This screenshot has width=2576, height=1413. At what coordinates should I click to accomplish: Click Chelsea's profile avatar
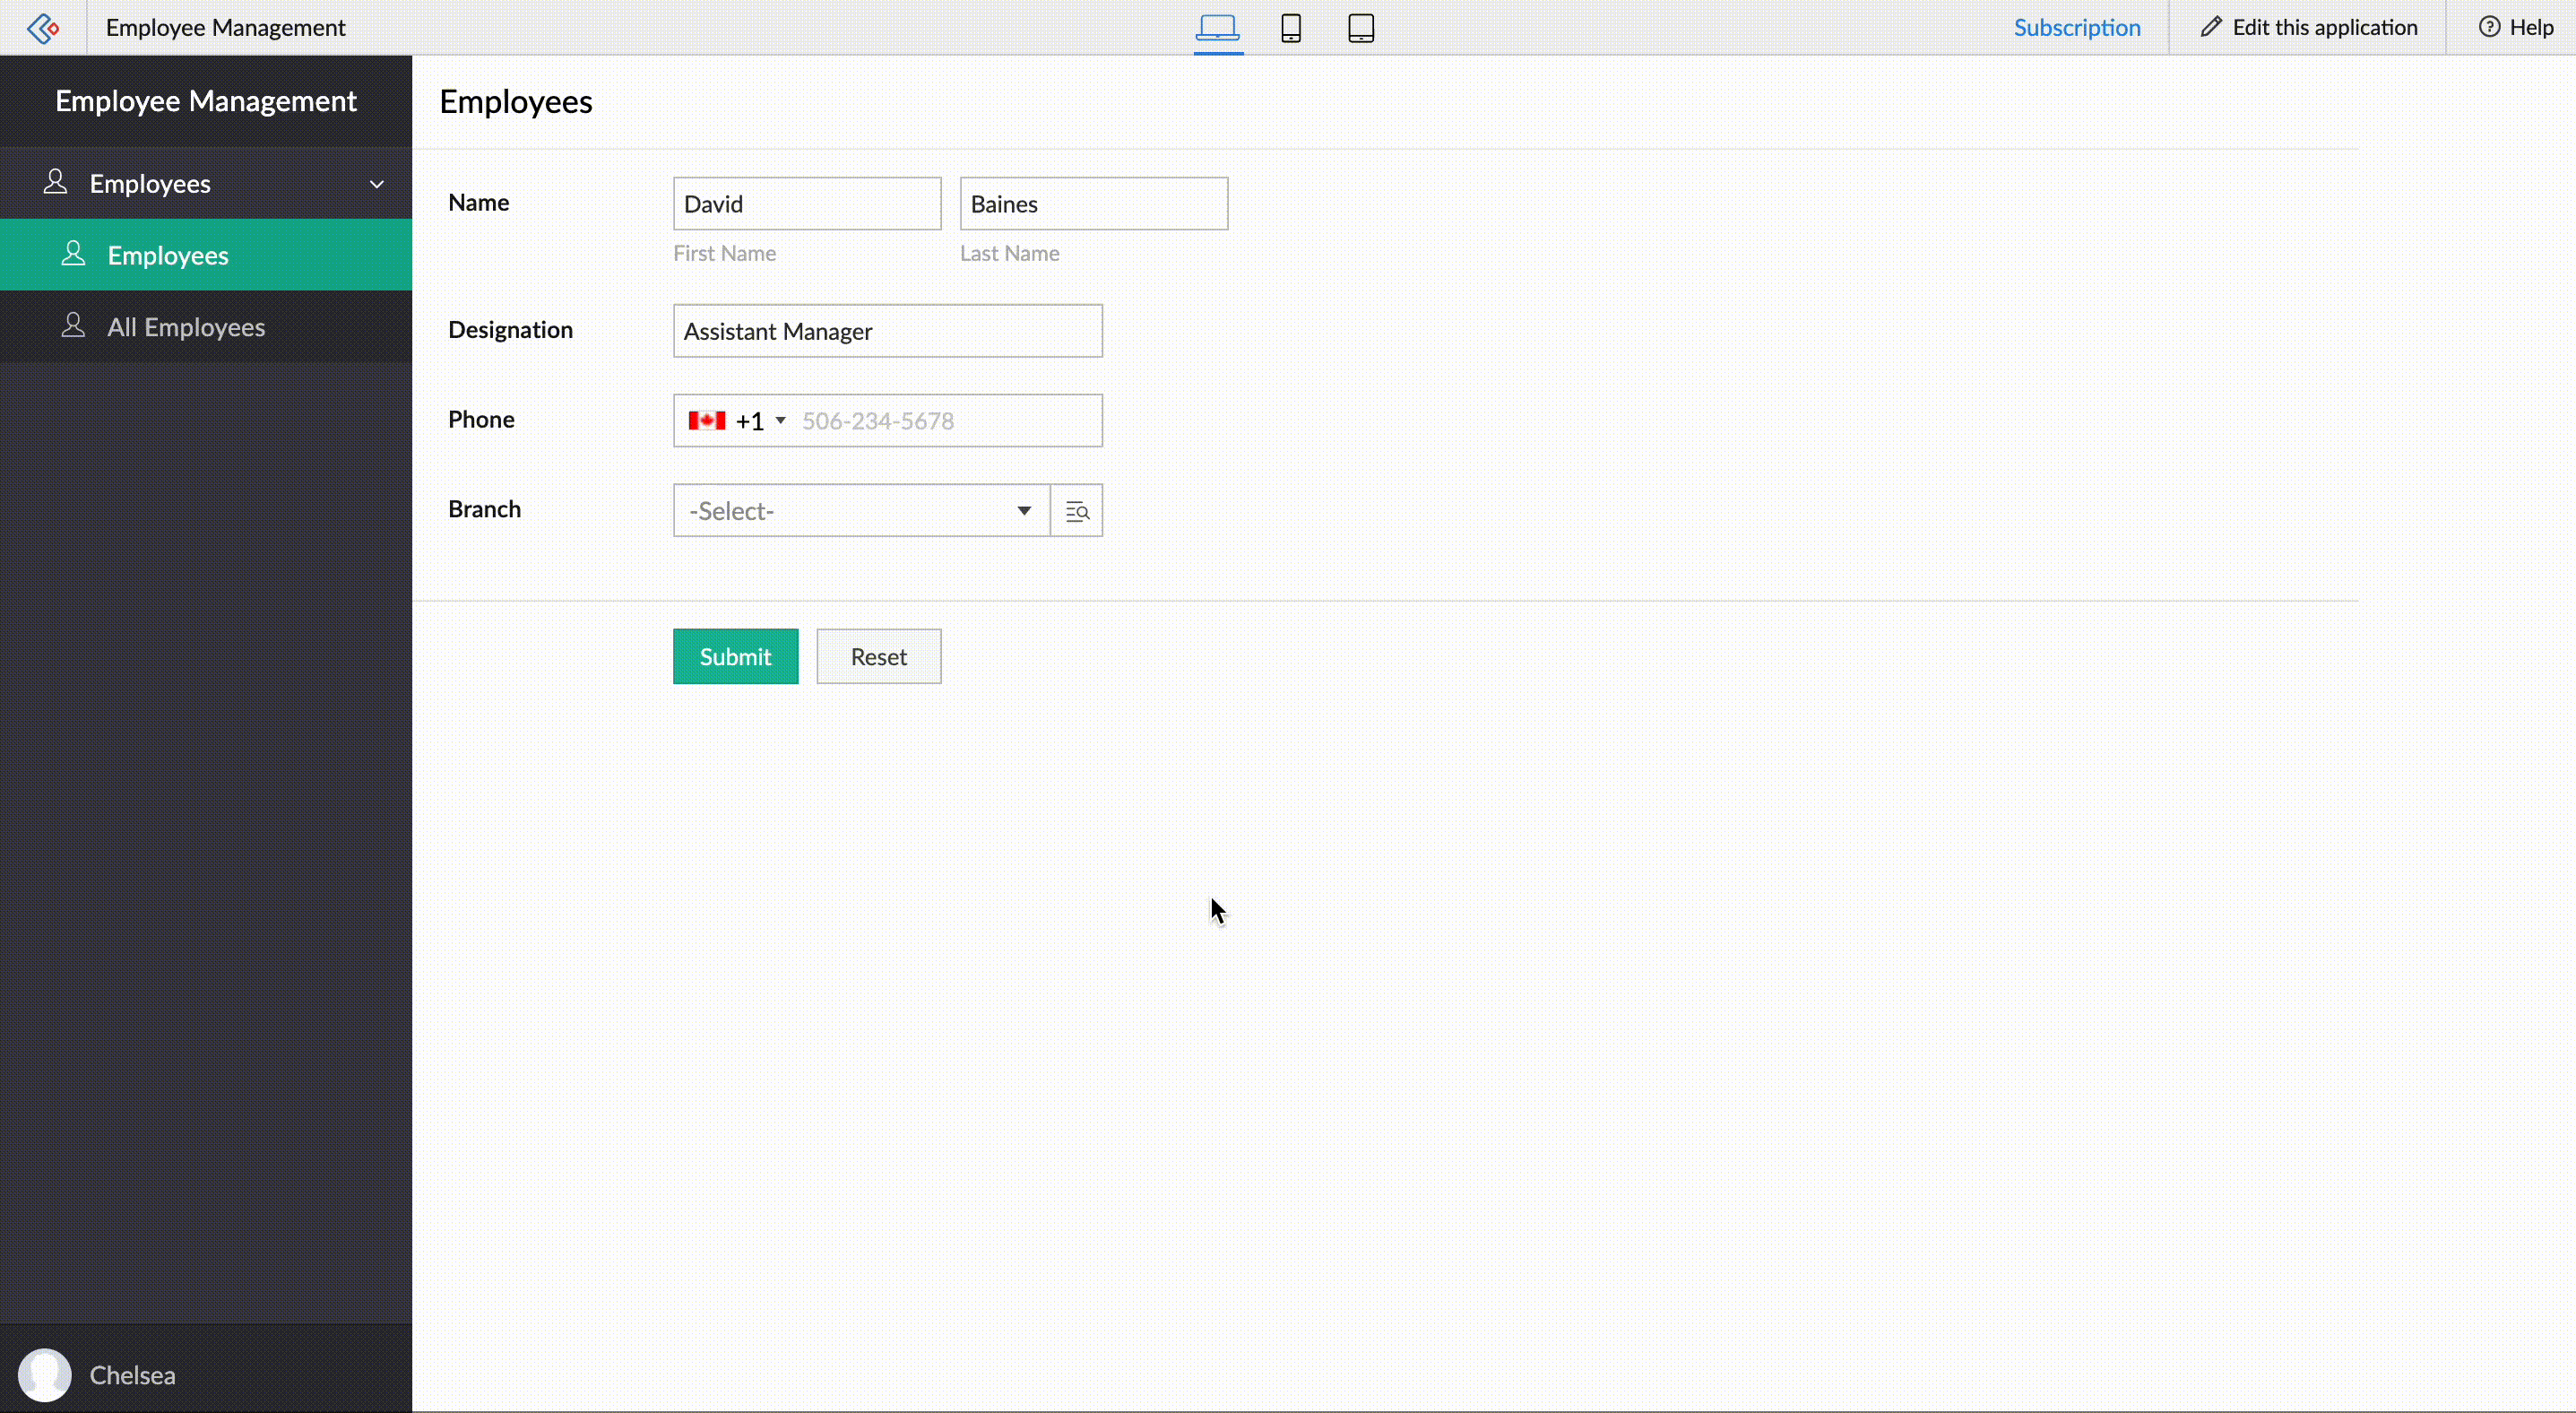(x=45, y=1374)
